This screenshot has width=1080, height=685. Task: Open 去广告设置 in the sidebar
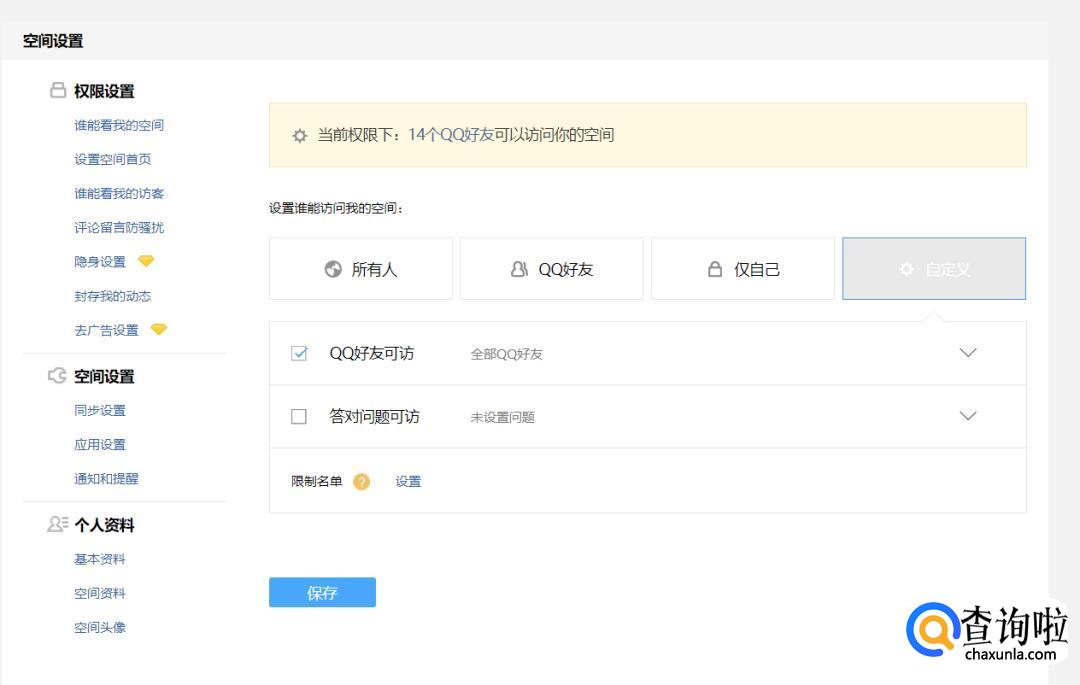[x=106, y=330]
